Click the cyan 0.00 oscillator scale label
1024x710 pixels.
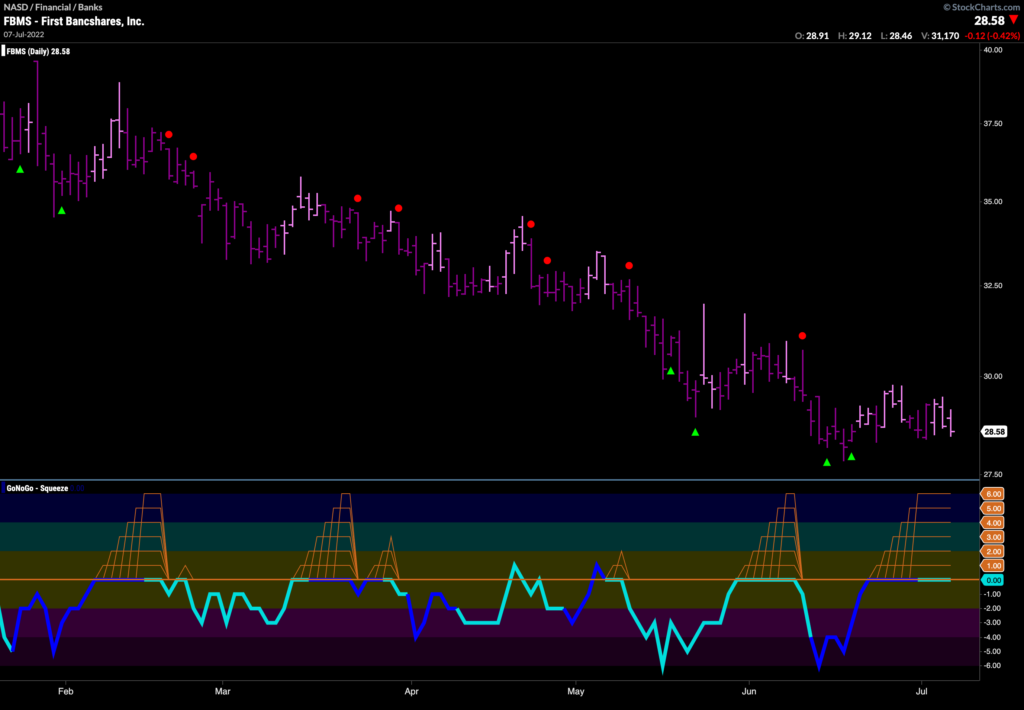pos(995,580)
